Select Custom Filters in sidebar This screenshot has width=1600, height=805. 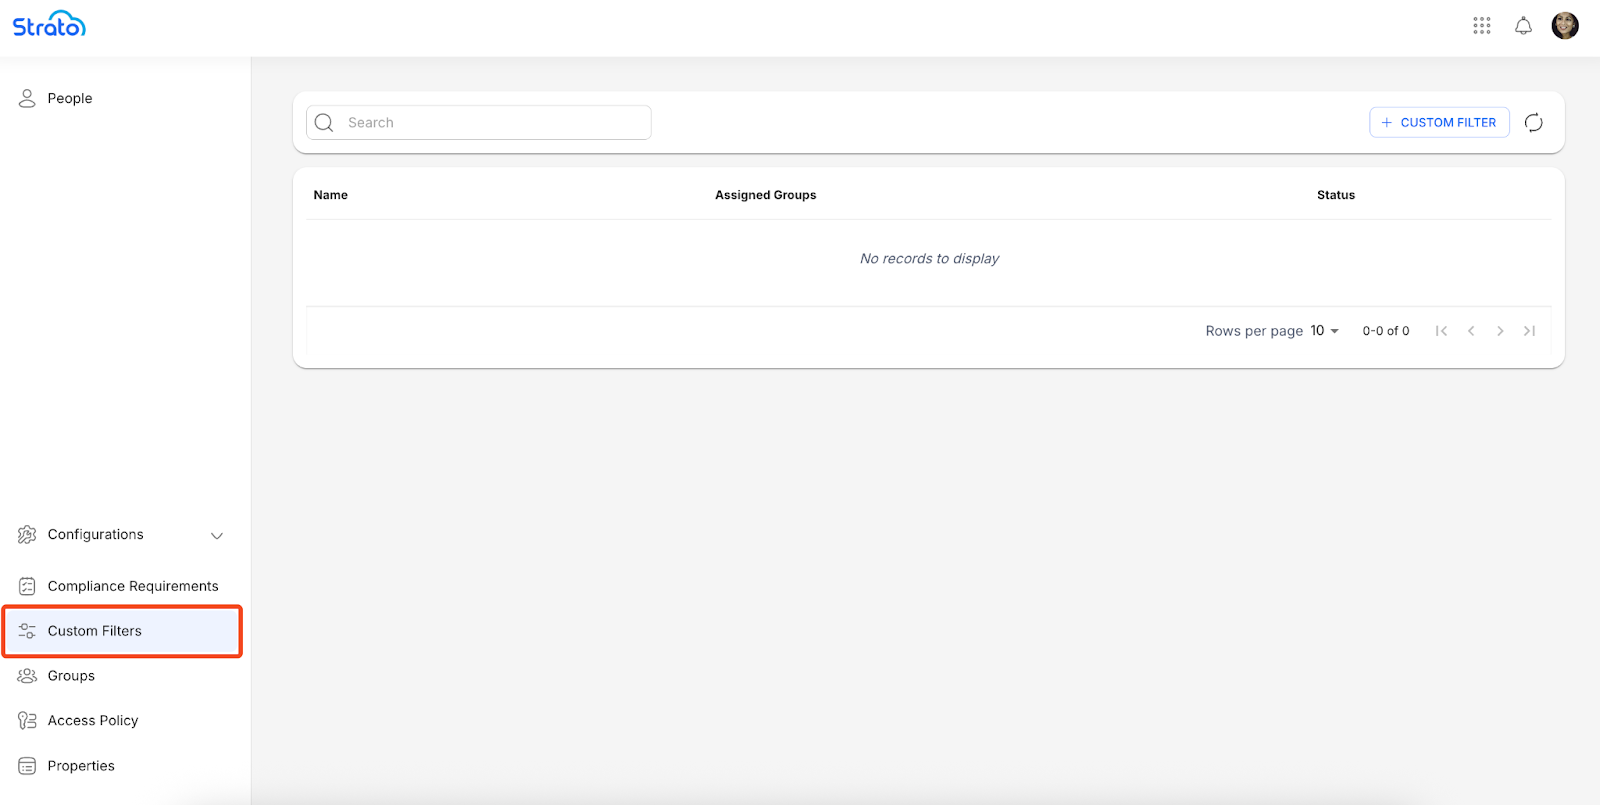coord(95,631)
